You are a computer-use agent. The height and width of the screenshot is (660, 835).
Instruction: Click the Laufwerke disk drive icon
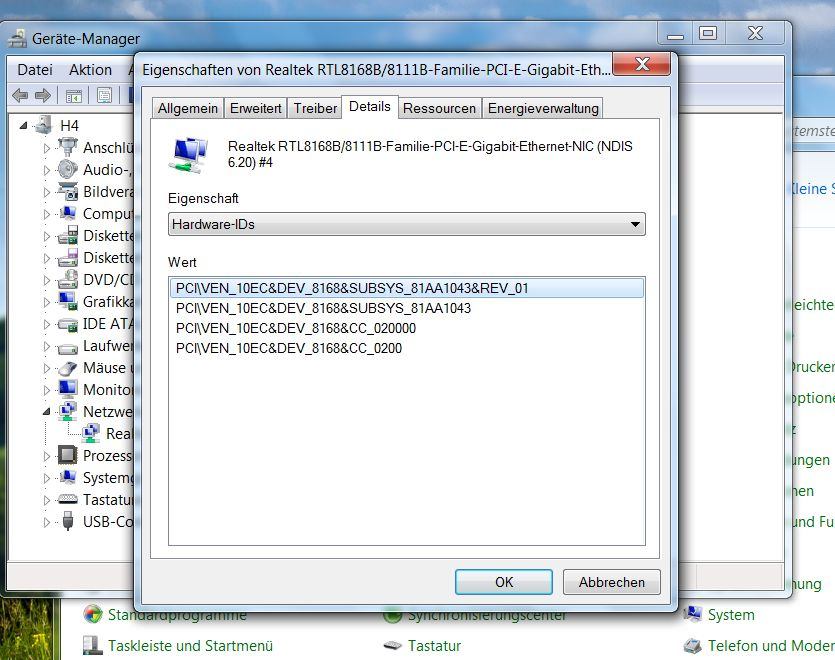point(68,348)
